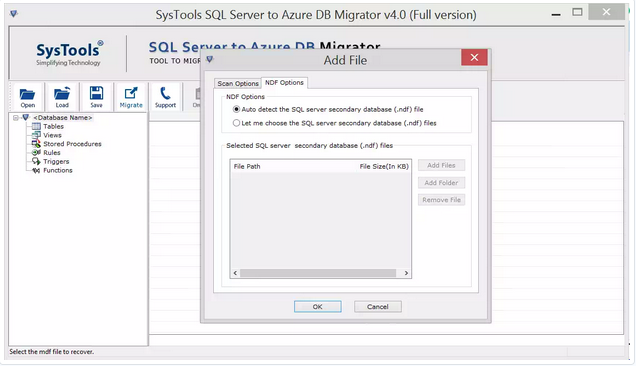The image size is (636, 366).
Task: Switch to the Scan Options tab
Action: [238, 83]
